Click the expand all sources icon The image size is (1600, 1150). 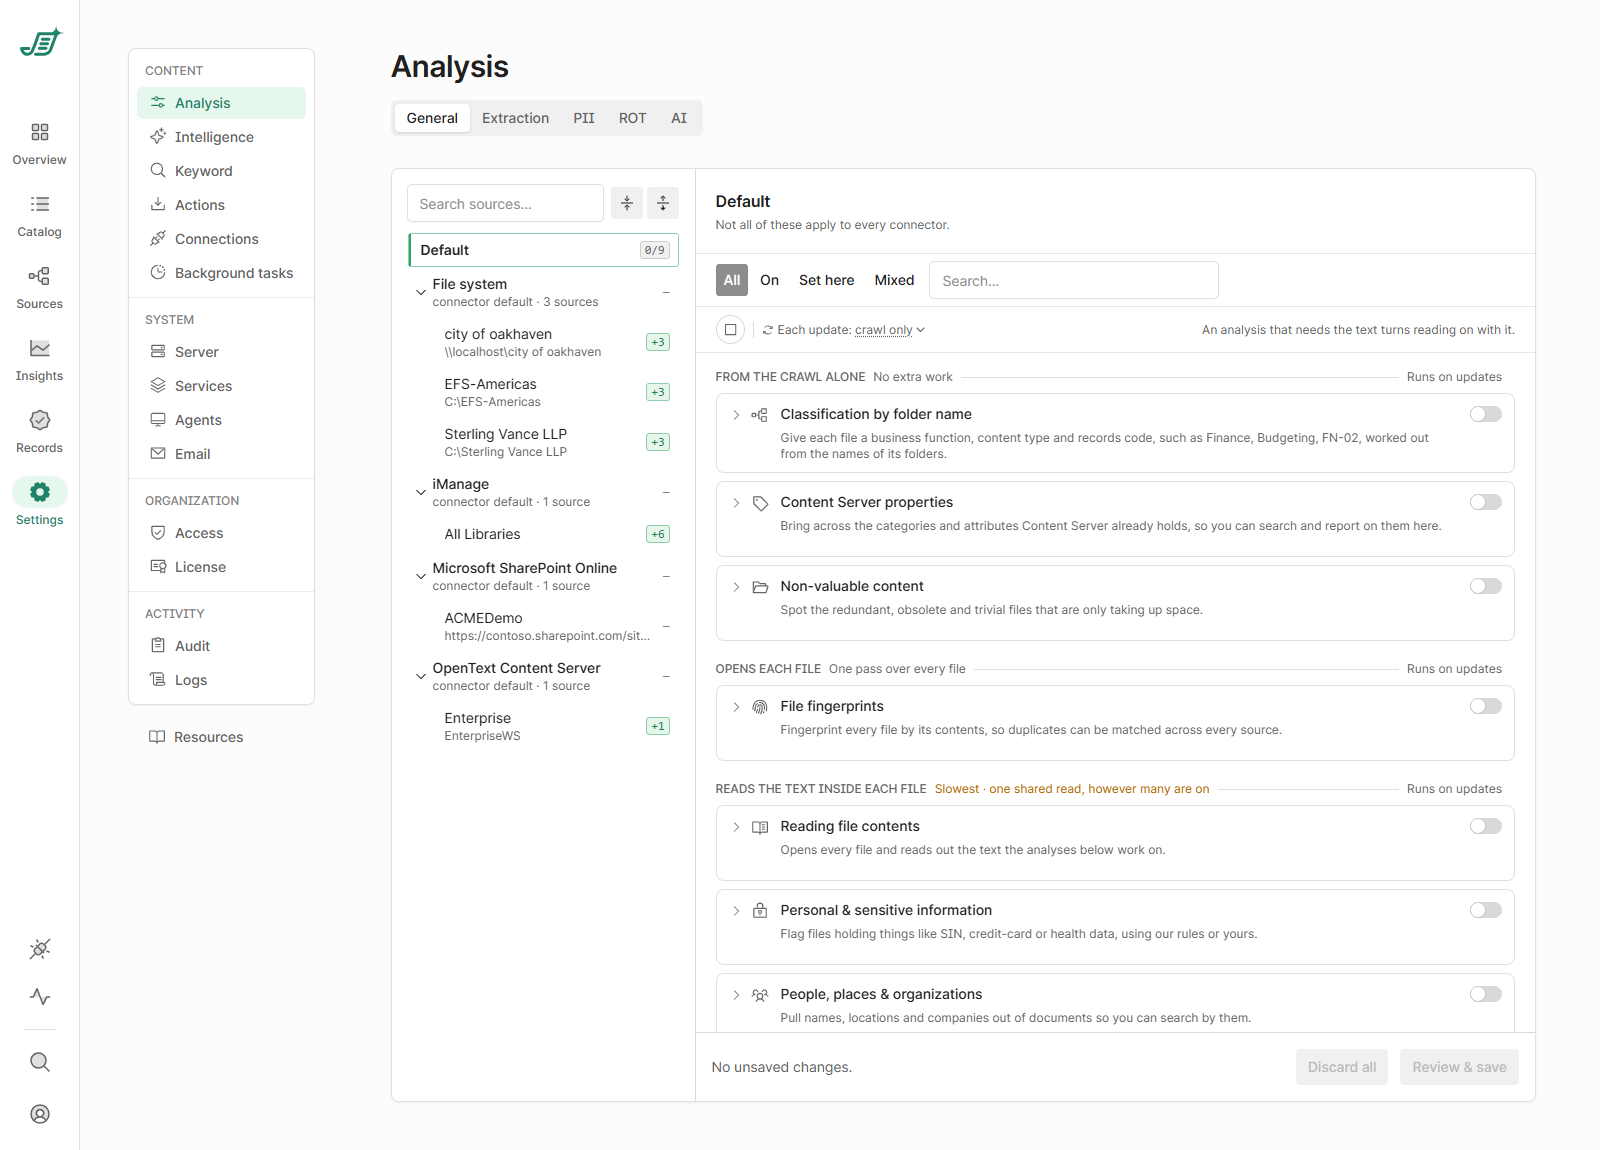pos(663,203)
